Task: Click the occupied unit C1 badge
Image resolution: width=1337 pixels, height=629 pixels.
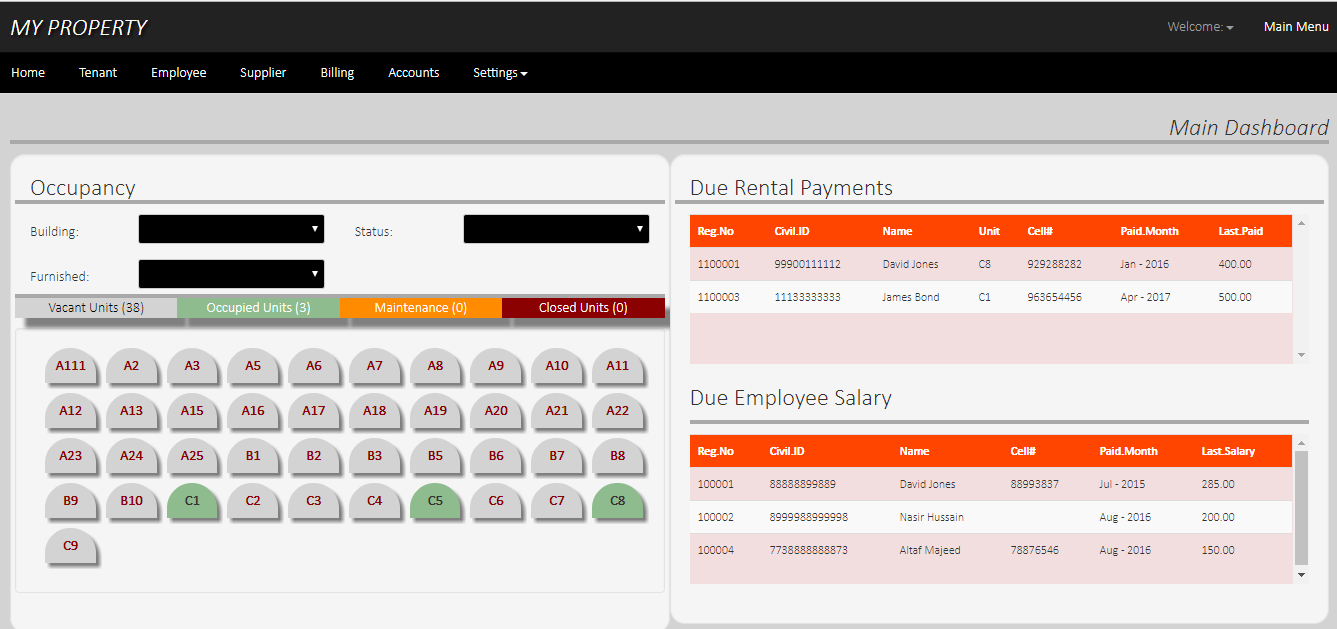Action: point(192,501)
